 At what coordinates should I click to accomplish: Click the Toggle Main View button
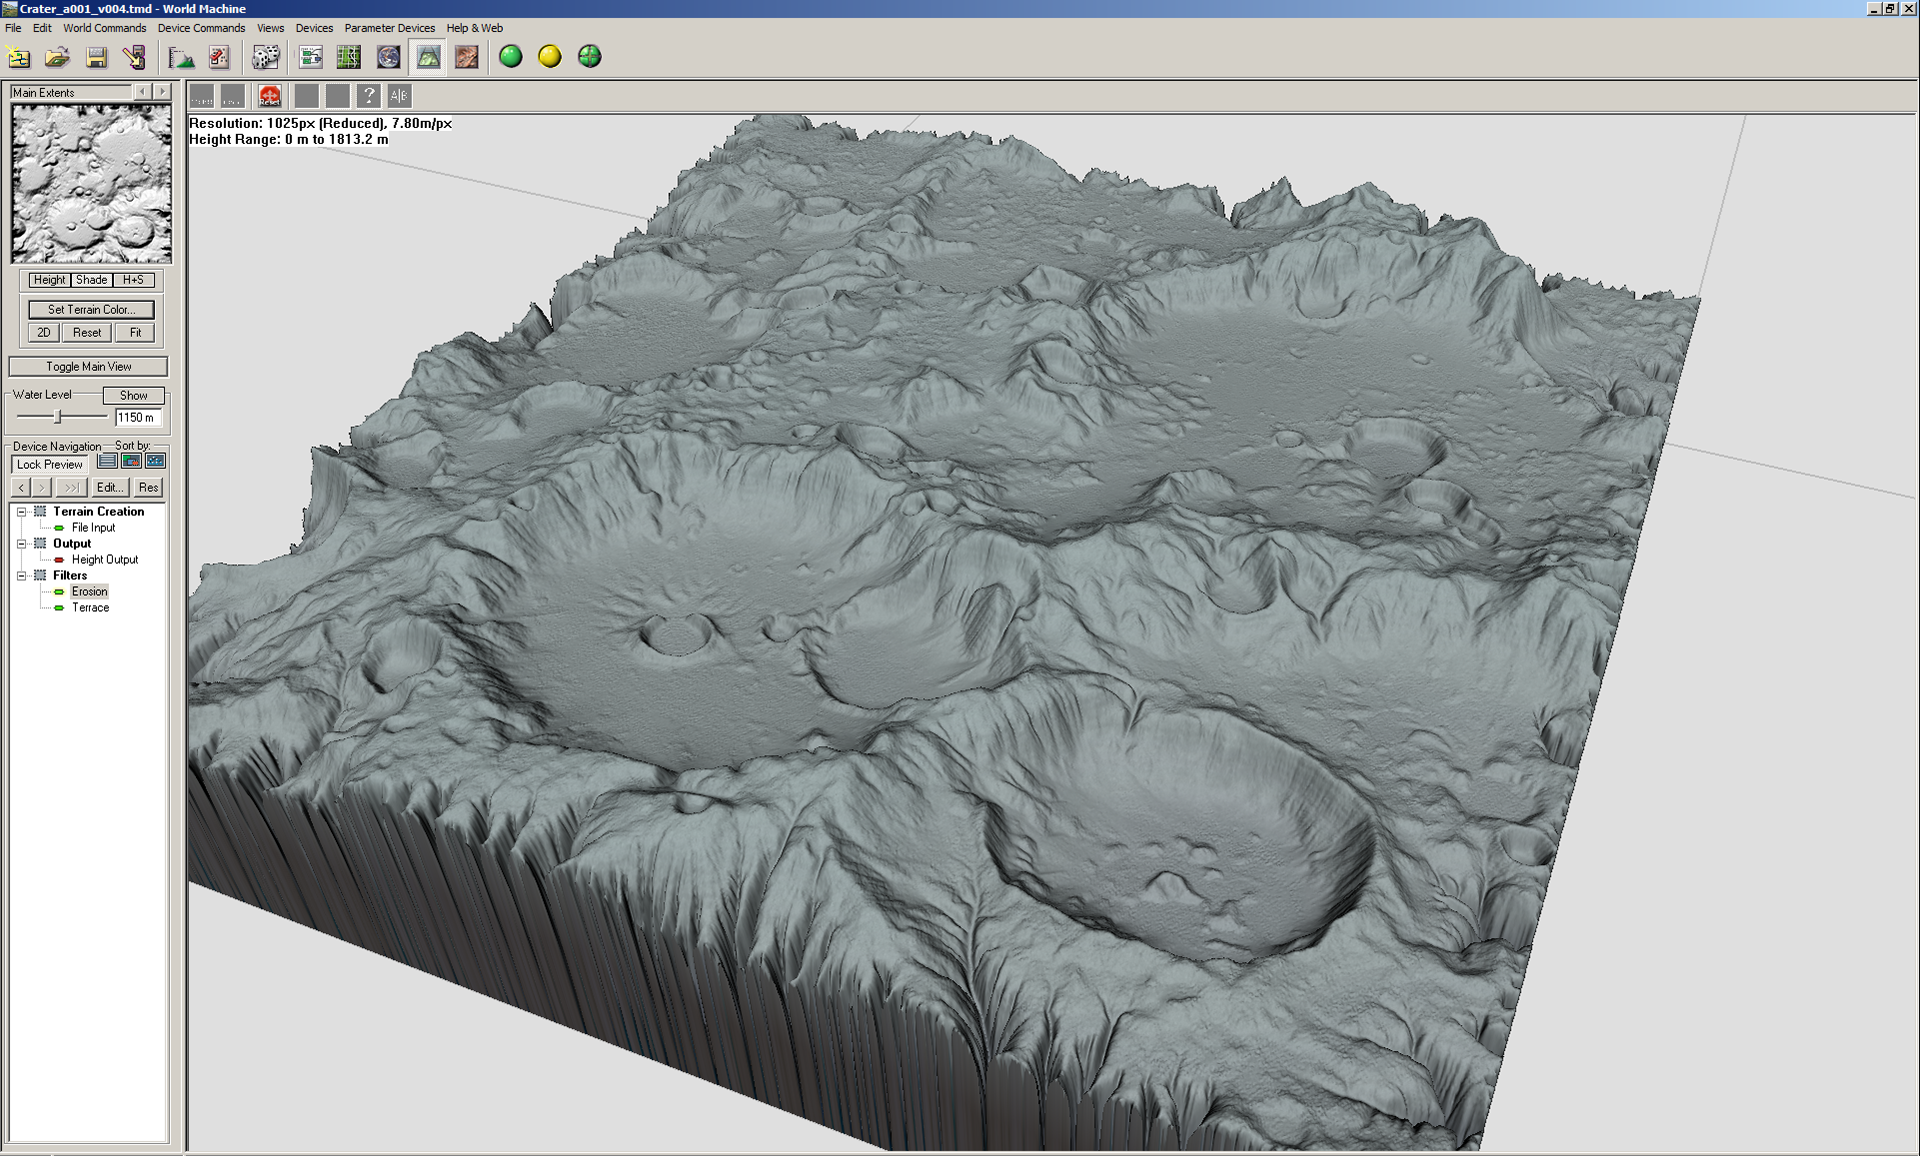88,367
